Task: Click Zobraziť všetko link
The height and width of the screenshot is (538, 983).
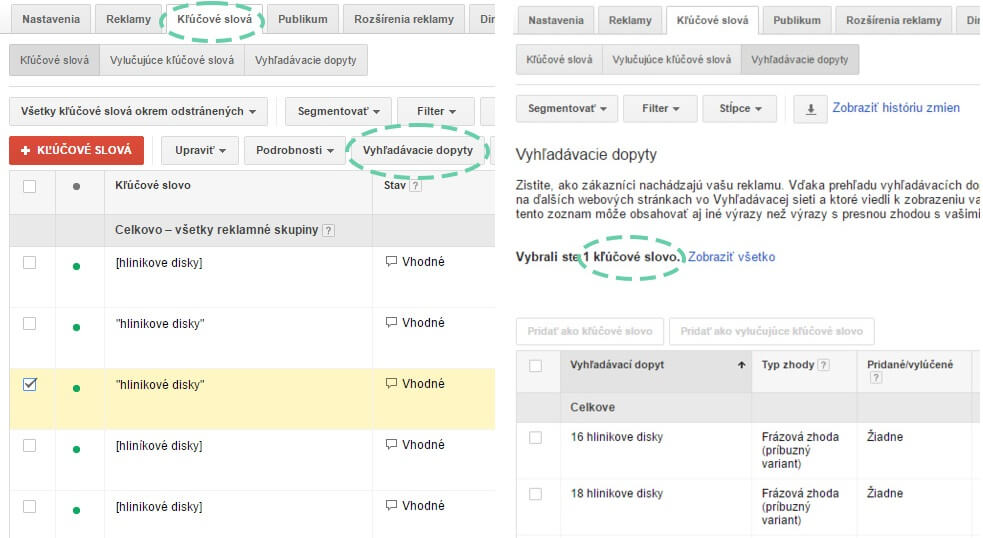Action: [x=732, y=257]
